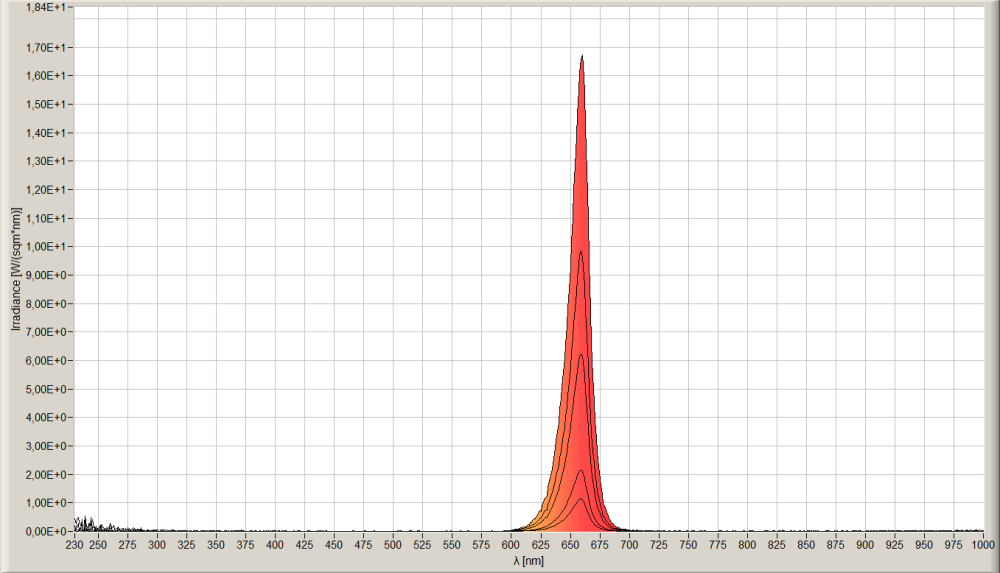Click the 1,84E+1 y-axis maximum label
Viewport: 1000px width, 573px height.
point(44,7)
